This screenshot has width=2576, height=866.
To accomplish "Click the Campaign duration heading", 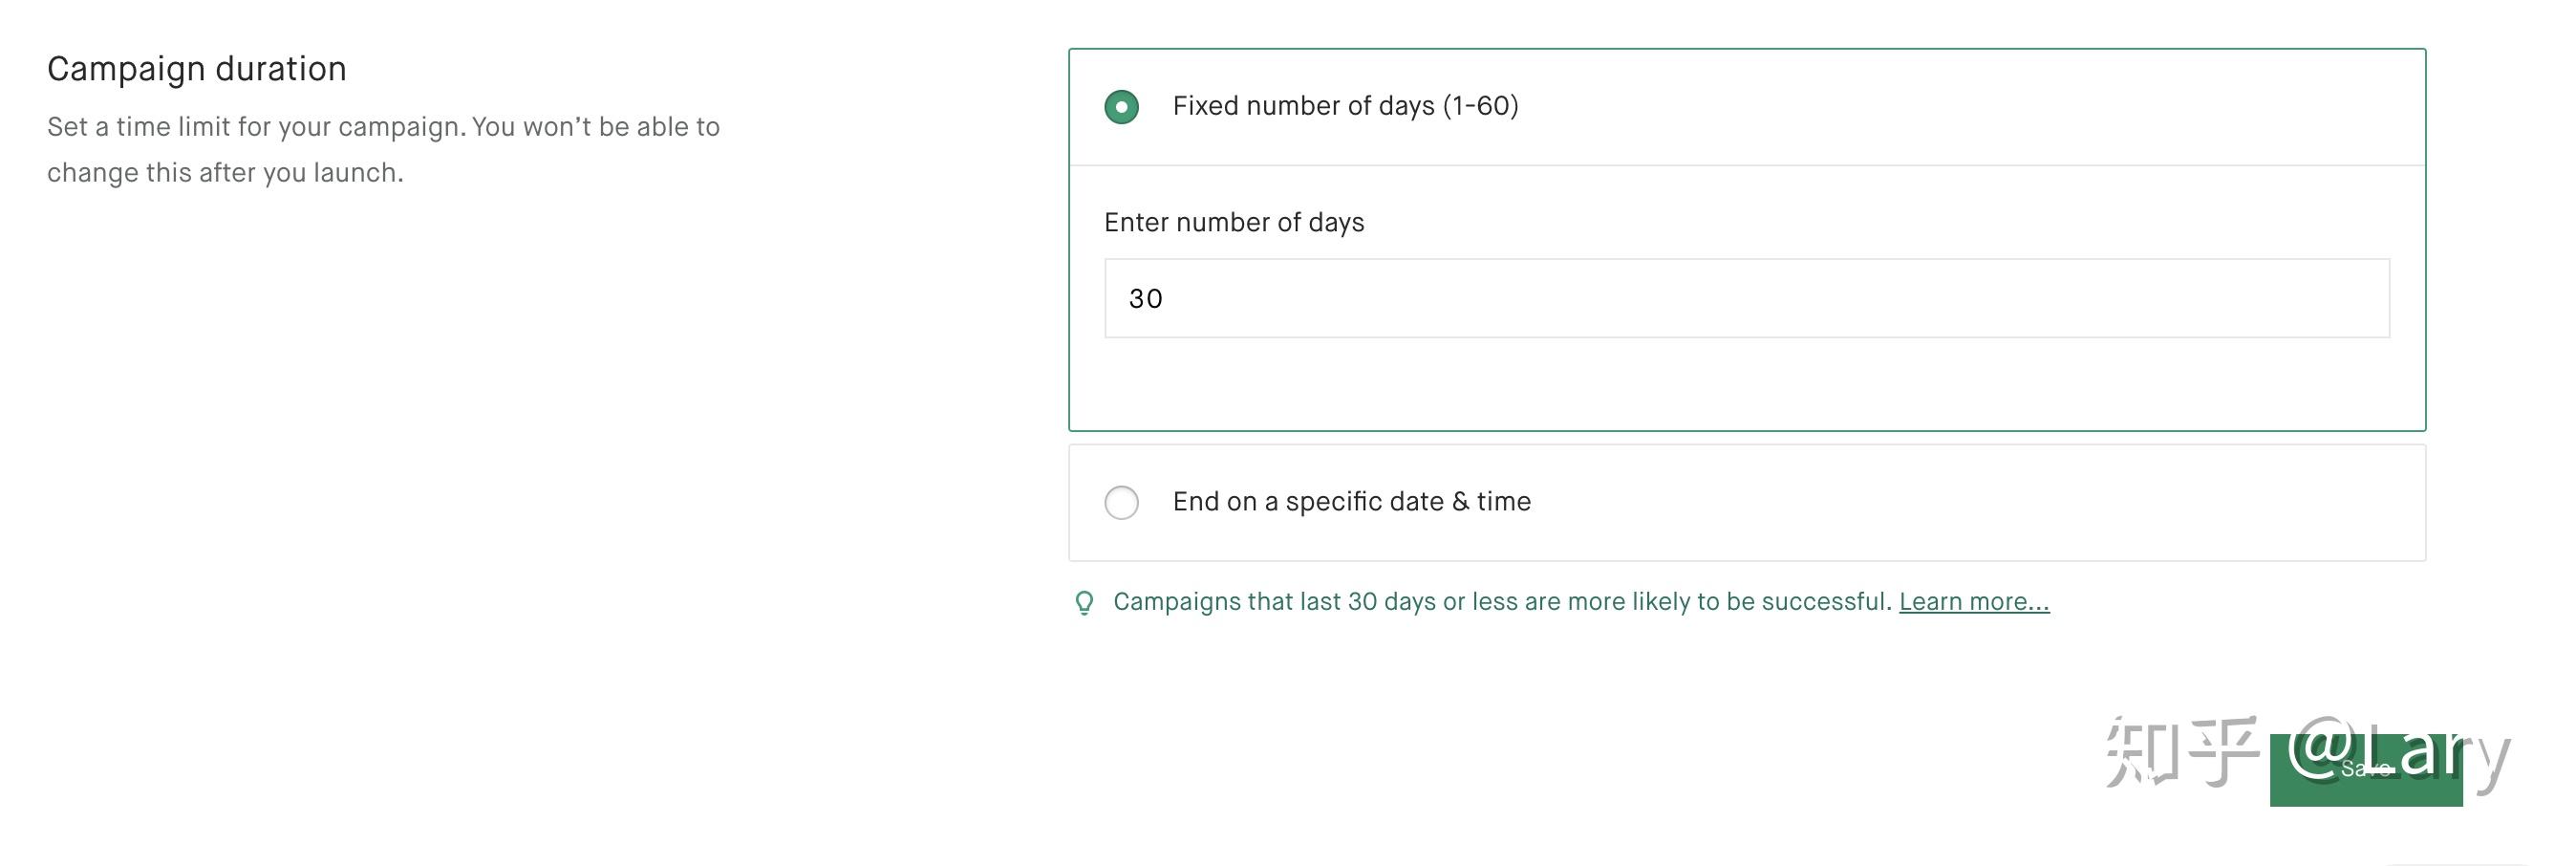I will tap(197, 69).
